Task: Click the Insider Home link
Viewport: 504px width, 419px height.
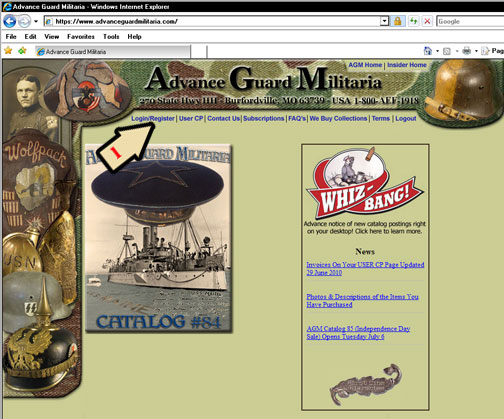Action: (407, 65)
